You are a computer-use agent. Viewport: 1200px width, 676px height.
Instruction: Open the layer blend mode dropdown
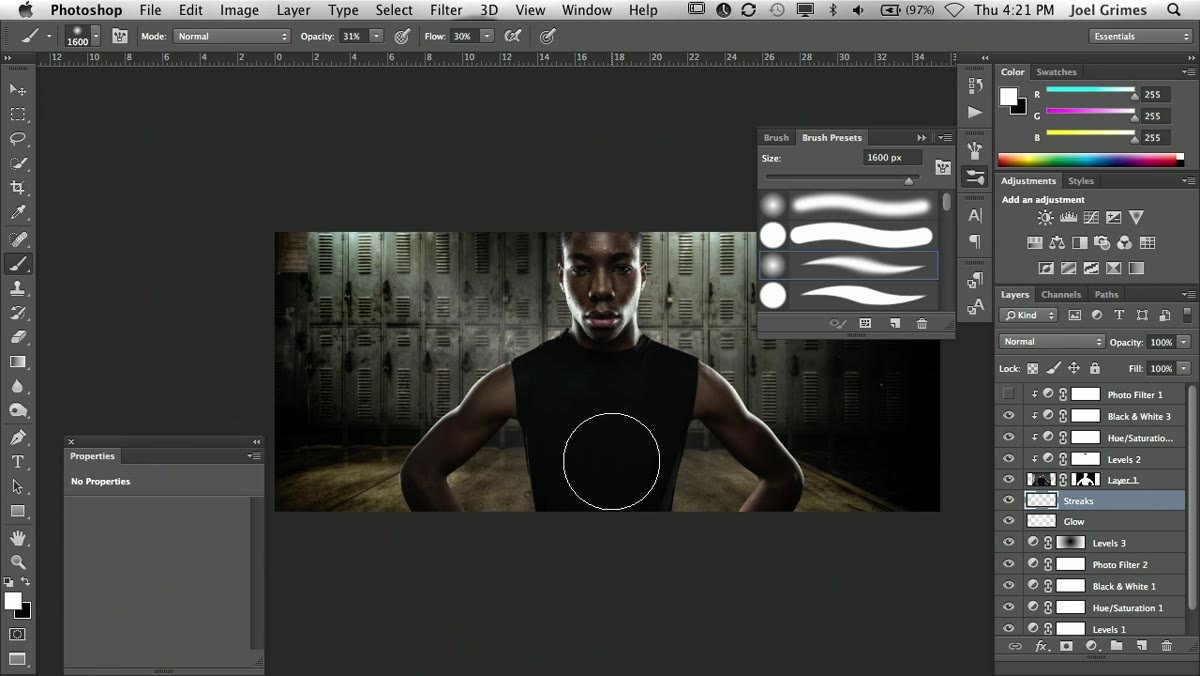(1051, 342)
